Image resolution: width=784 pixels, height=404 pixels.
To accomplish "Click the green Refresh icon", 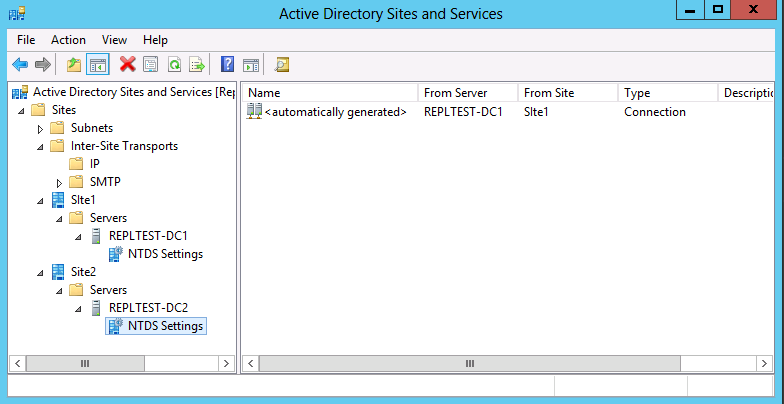I will [x=174, y=64].
